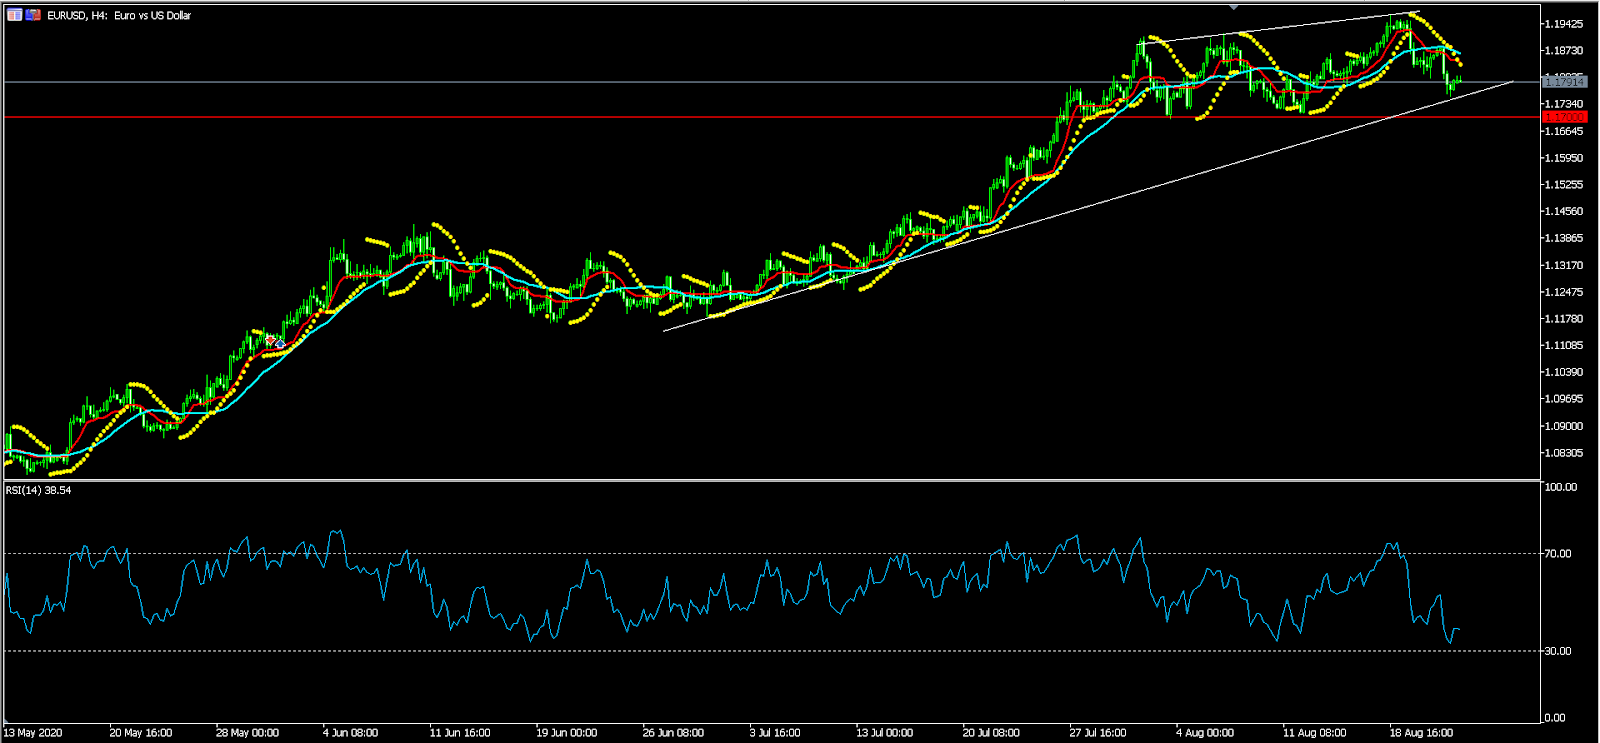Image resolution: width=1600 pixels, height=743 pixels.
Task: Click price scale value 1.10390
Action: (x=1563, y=372)
